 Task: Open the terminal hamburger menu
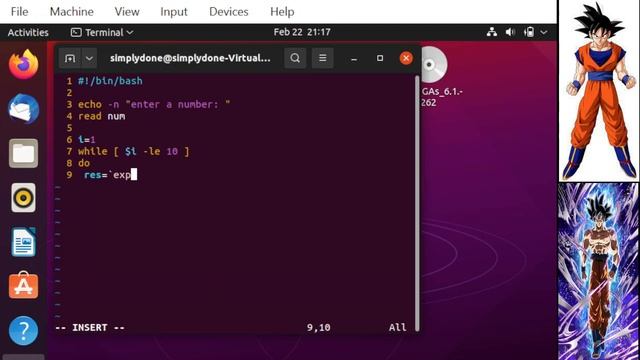point(322,58)
